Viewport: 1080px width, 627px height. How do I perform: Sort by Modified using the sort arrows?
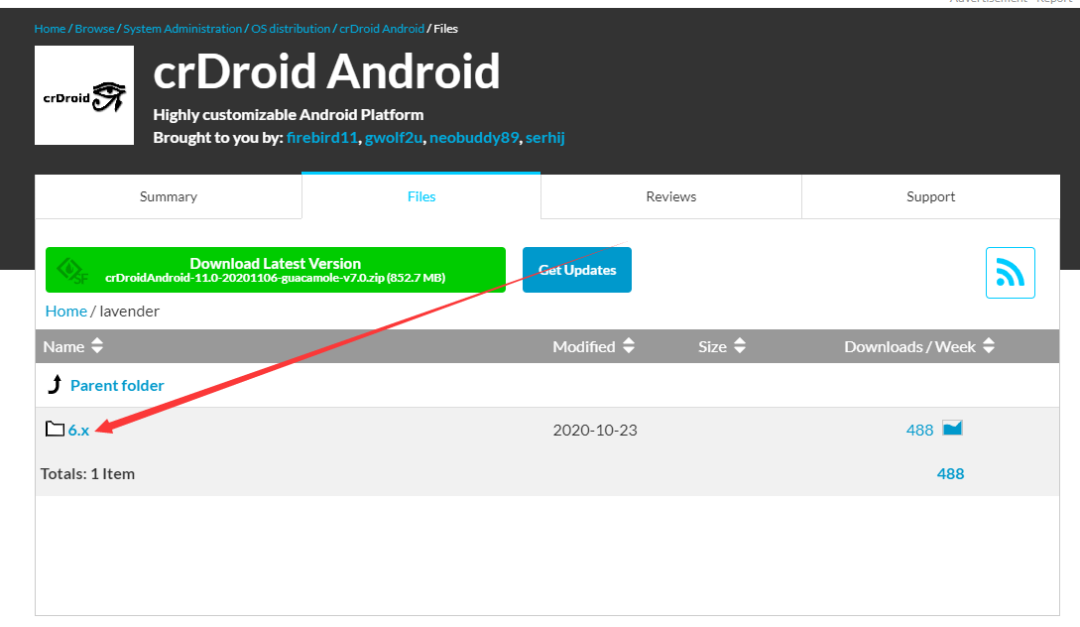628,346
